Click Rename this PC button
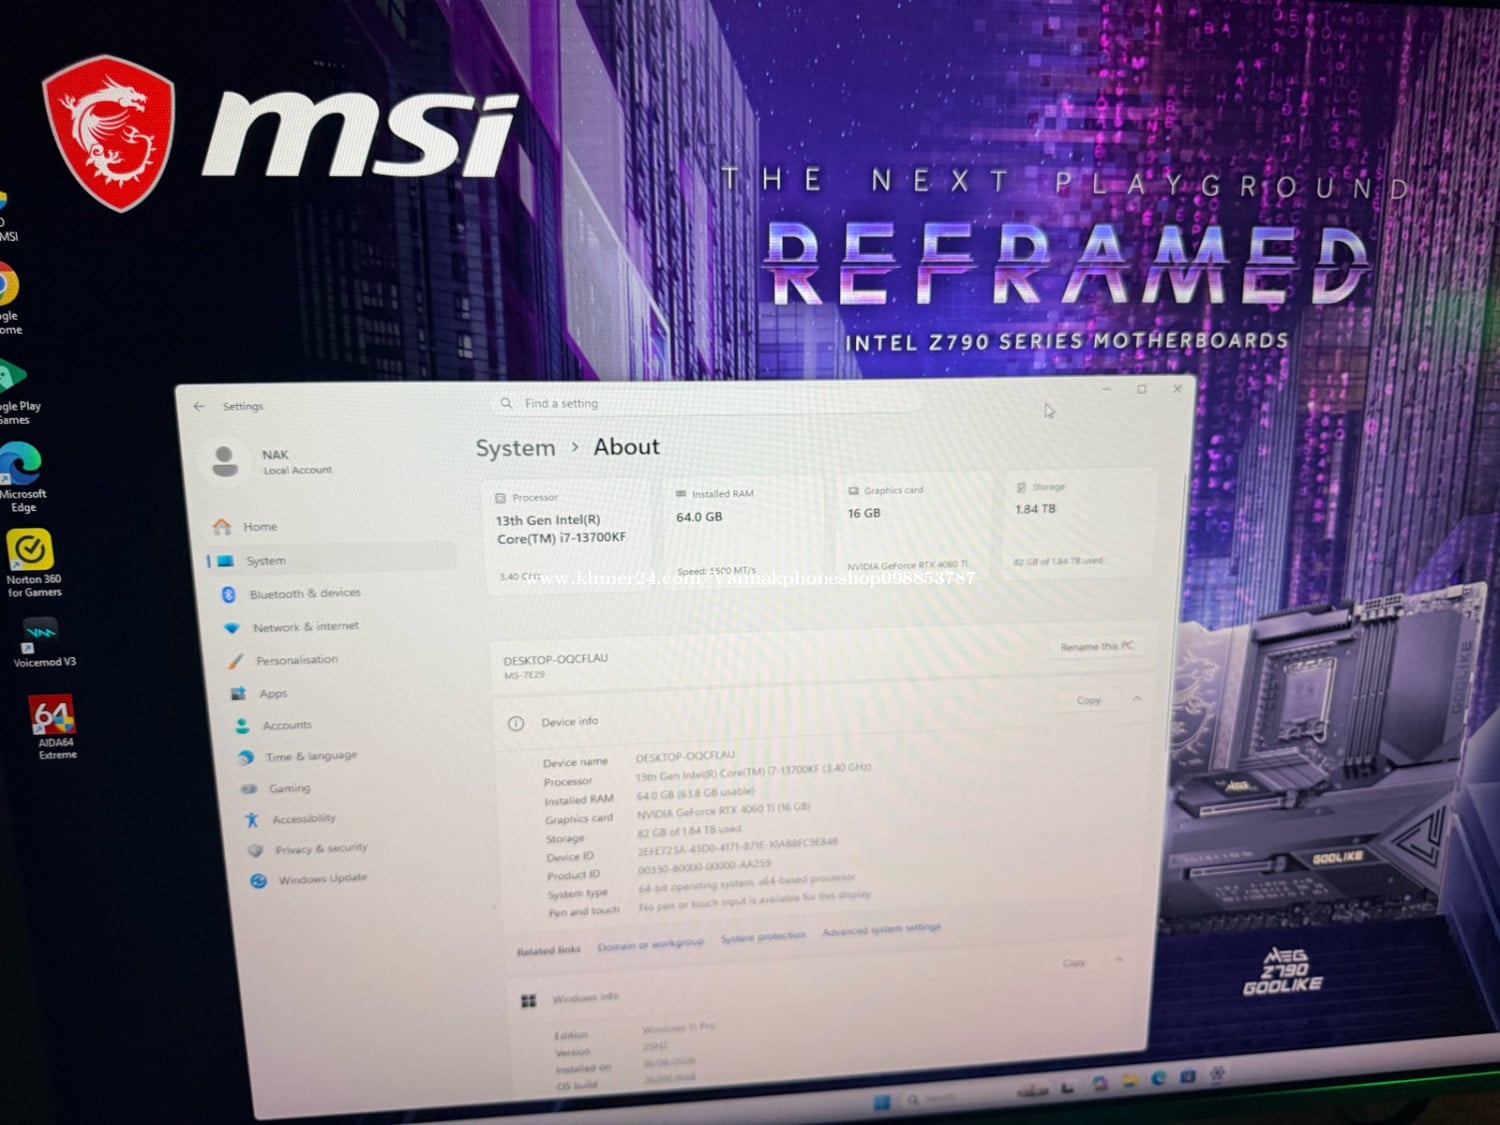Image resolution: width=1500 pixels, height=1125 pixels. point(1097,646)
